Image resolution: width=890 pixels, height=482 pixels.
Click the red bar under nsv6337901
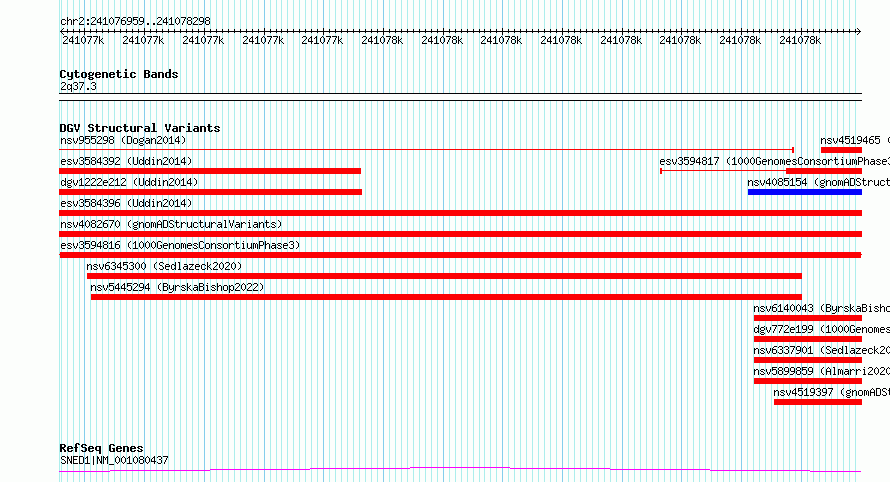(808, 360)
